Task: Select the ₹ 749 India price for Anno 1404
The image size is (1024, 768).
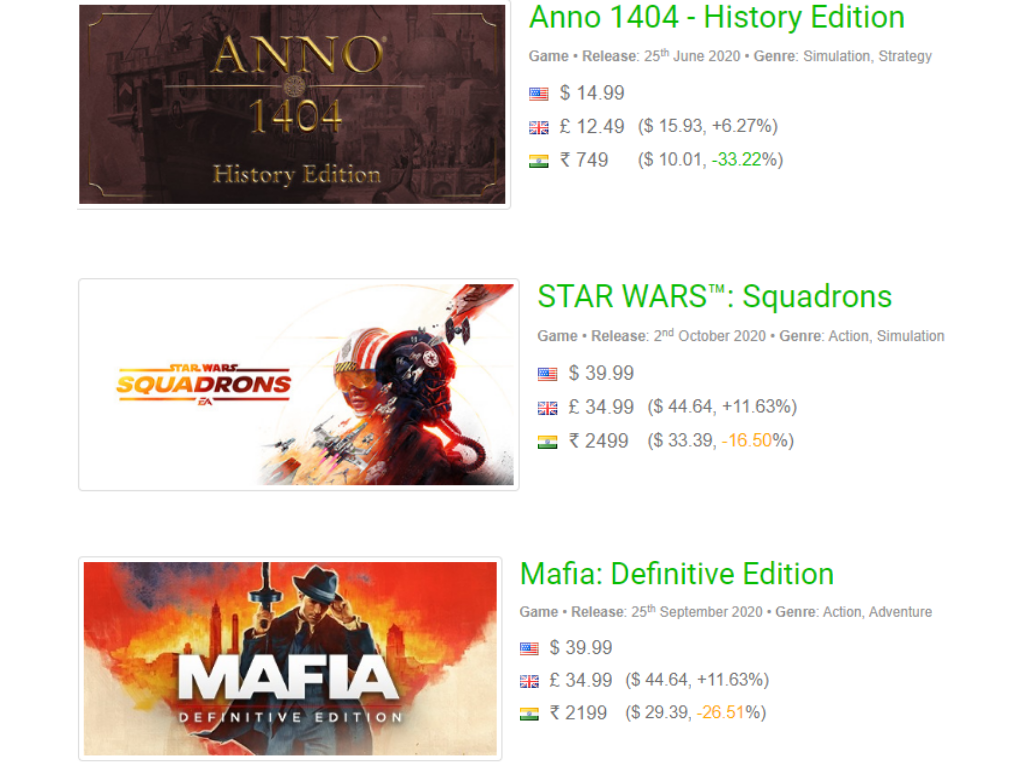Action: 584,160
